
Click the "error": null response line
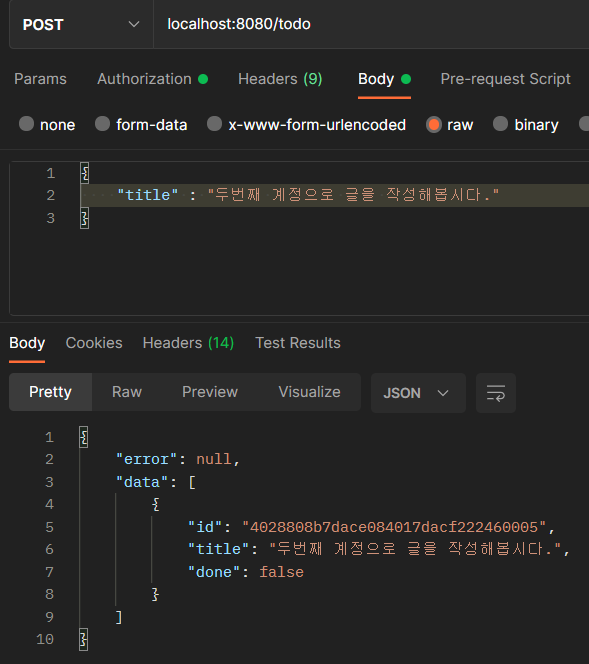pos(178,459)
